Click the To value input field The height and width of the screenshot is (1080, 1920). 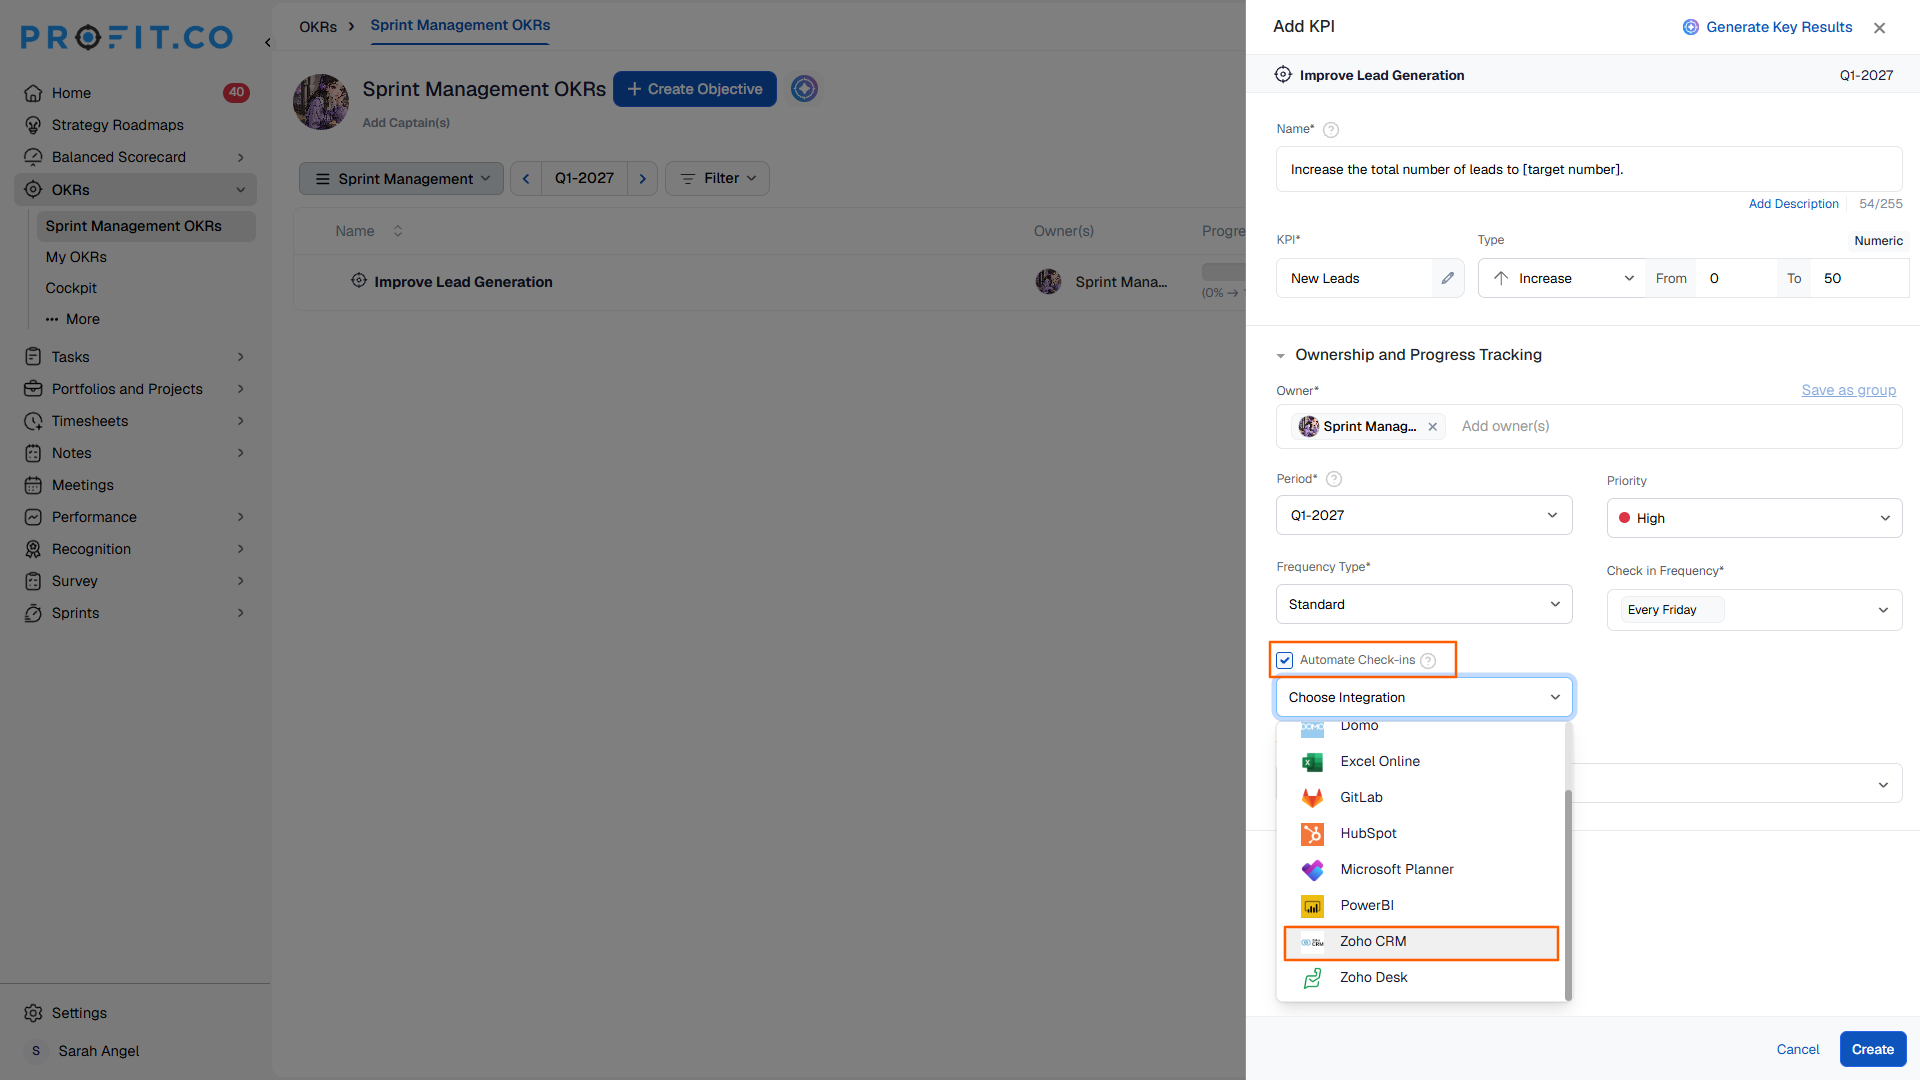click(x=1861, y=278)
